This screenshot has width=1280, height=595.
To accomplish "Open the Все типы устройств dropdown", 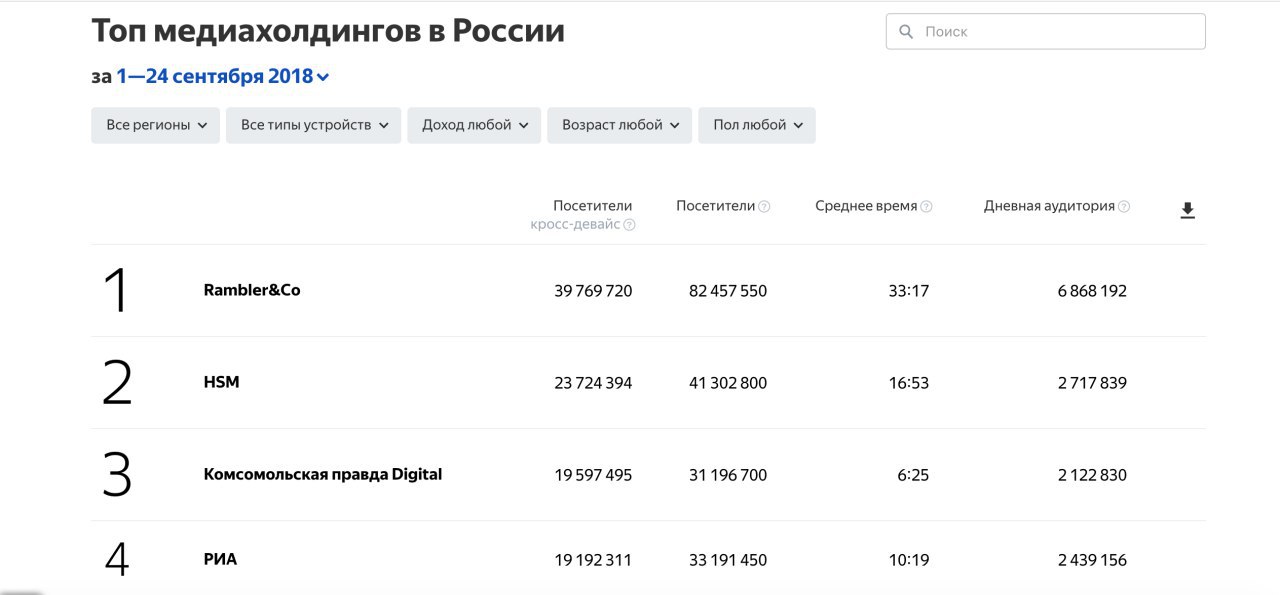I will coord(311,125).
